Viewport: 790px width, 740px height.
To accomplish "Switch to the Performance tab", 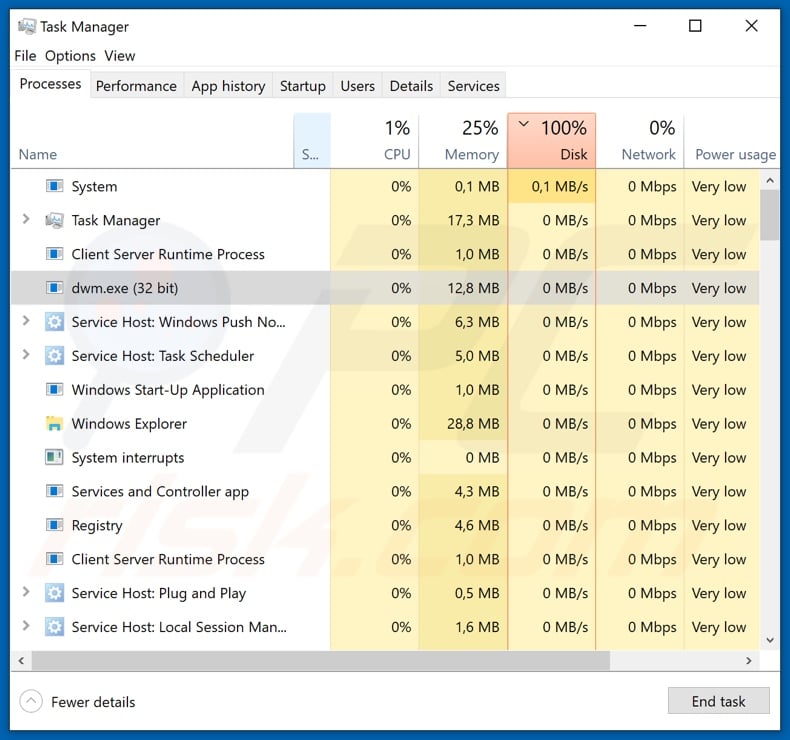I will point(137,86).
